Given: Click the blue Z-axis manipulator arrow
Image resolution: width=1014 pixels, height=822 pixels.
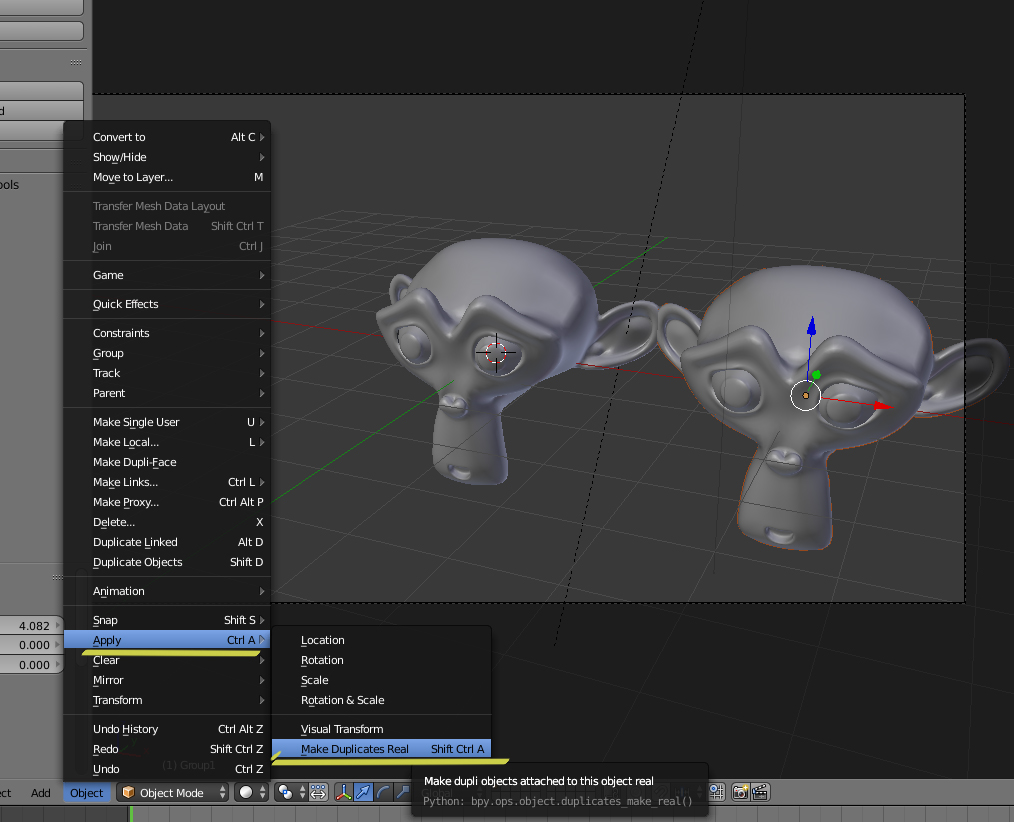Looking at the screenshot, I should 811,328.
